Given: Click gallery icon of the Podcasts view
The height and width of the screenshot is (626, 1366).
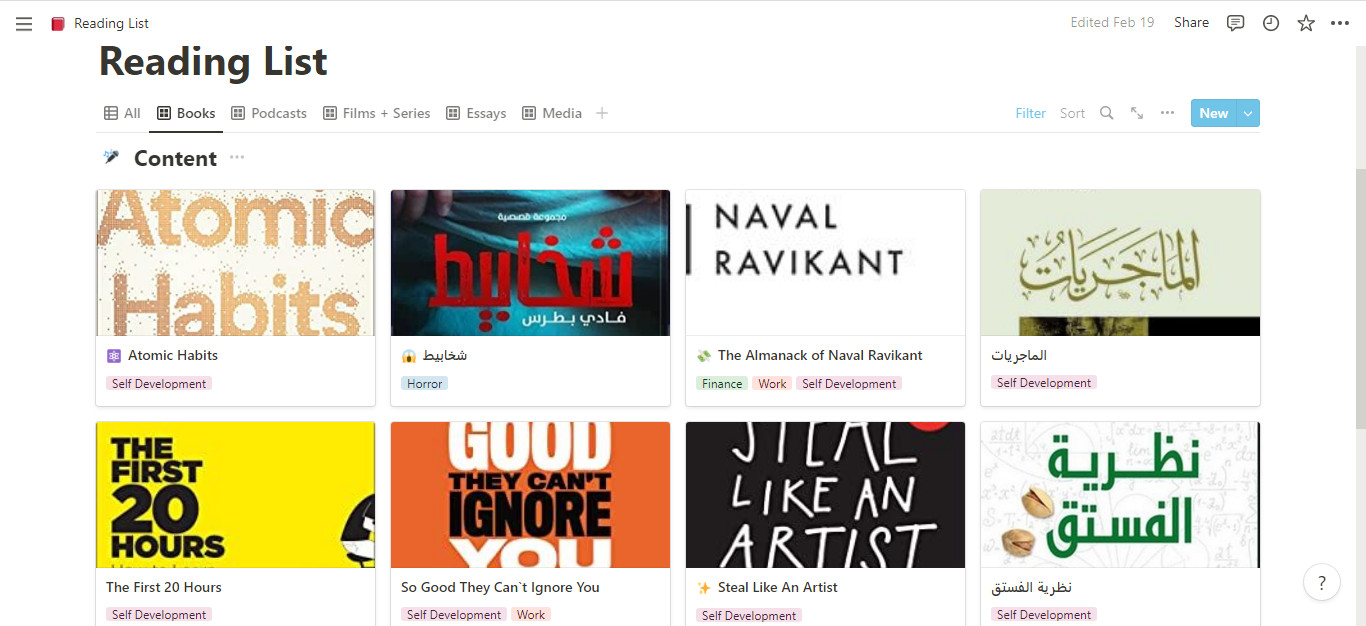Looking at the screenshot, I should click(x=238, y=113).
